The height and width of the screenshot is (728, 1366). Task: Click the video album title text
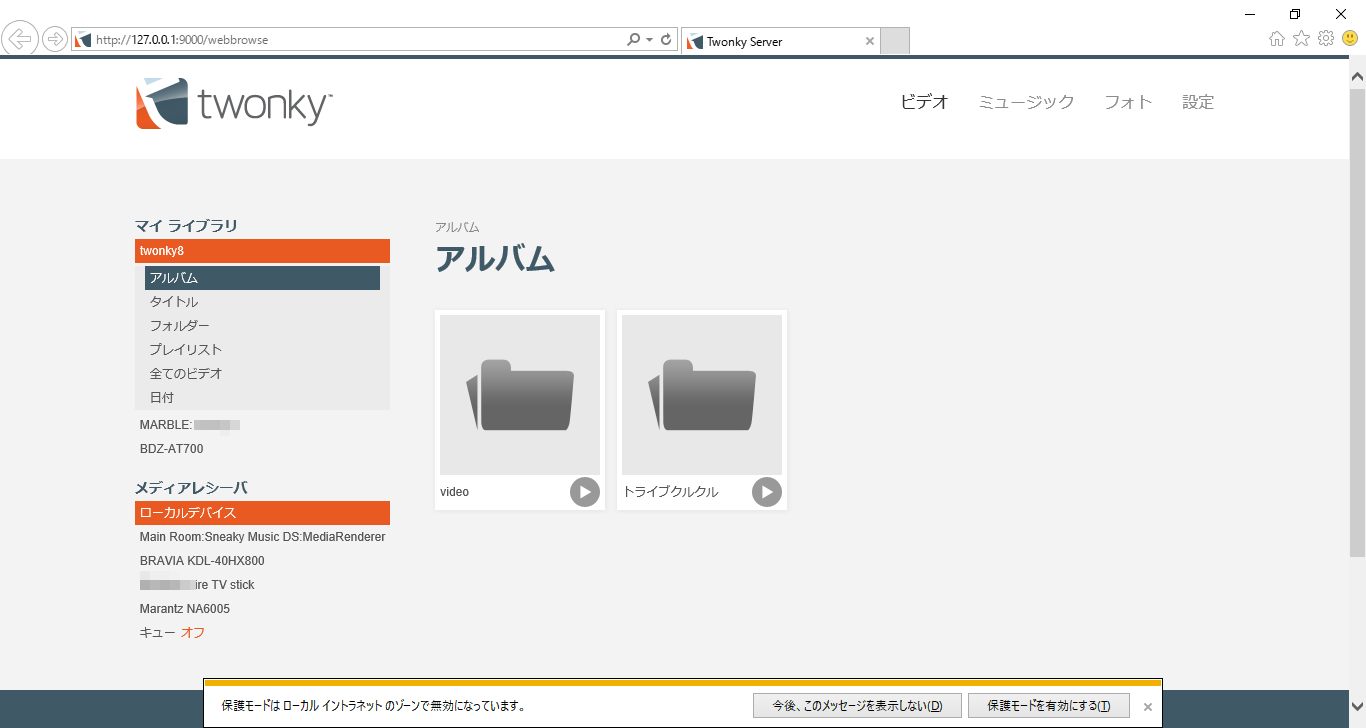pyautogui.click(x=454, y=492)
